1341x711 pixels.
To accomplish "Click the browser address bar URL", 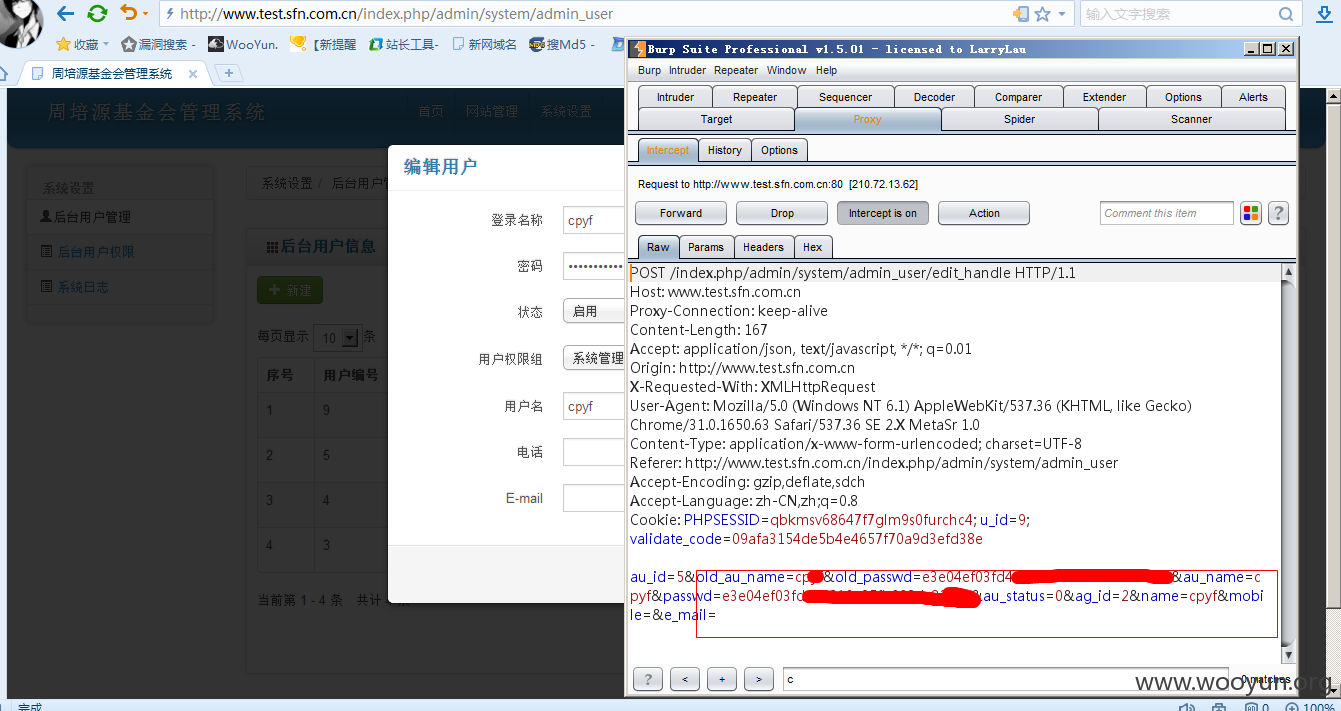I will point(396,14).
